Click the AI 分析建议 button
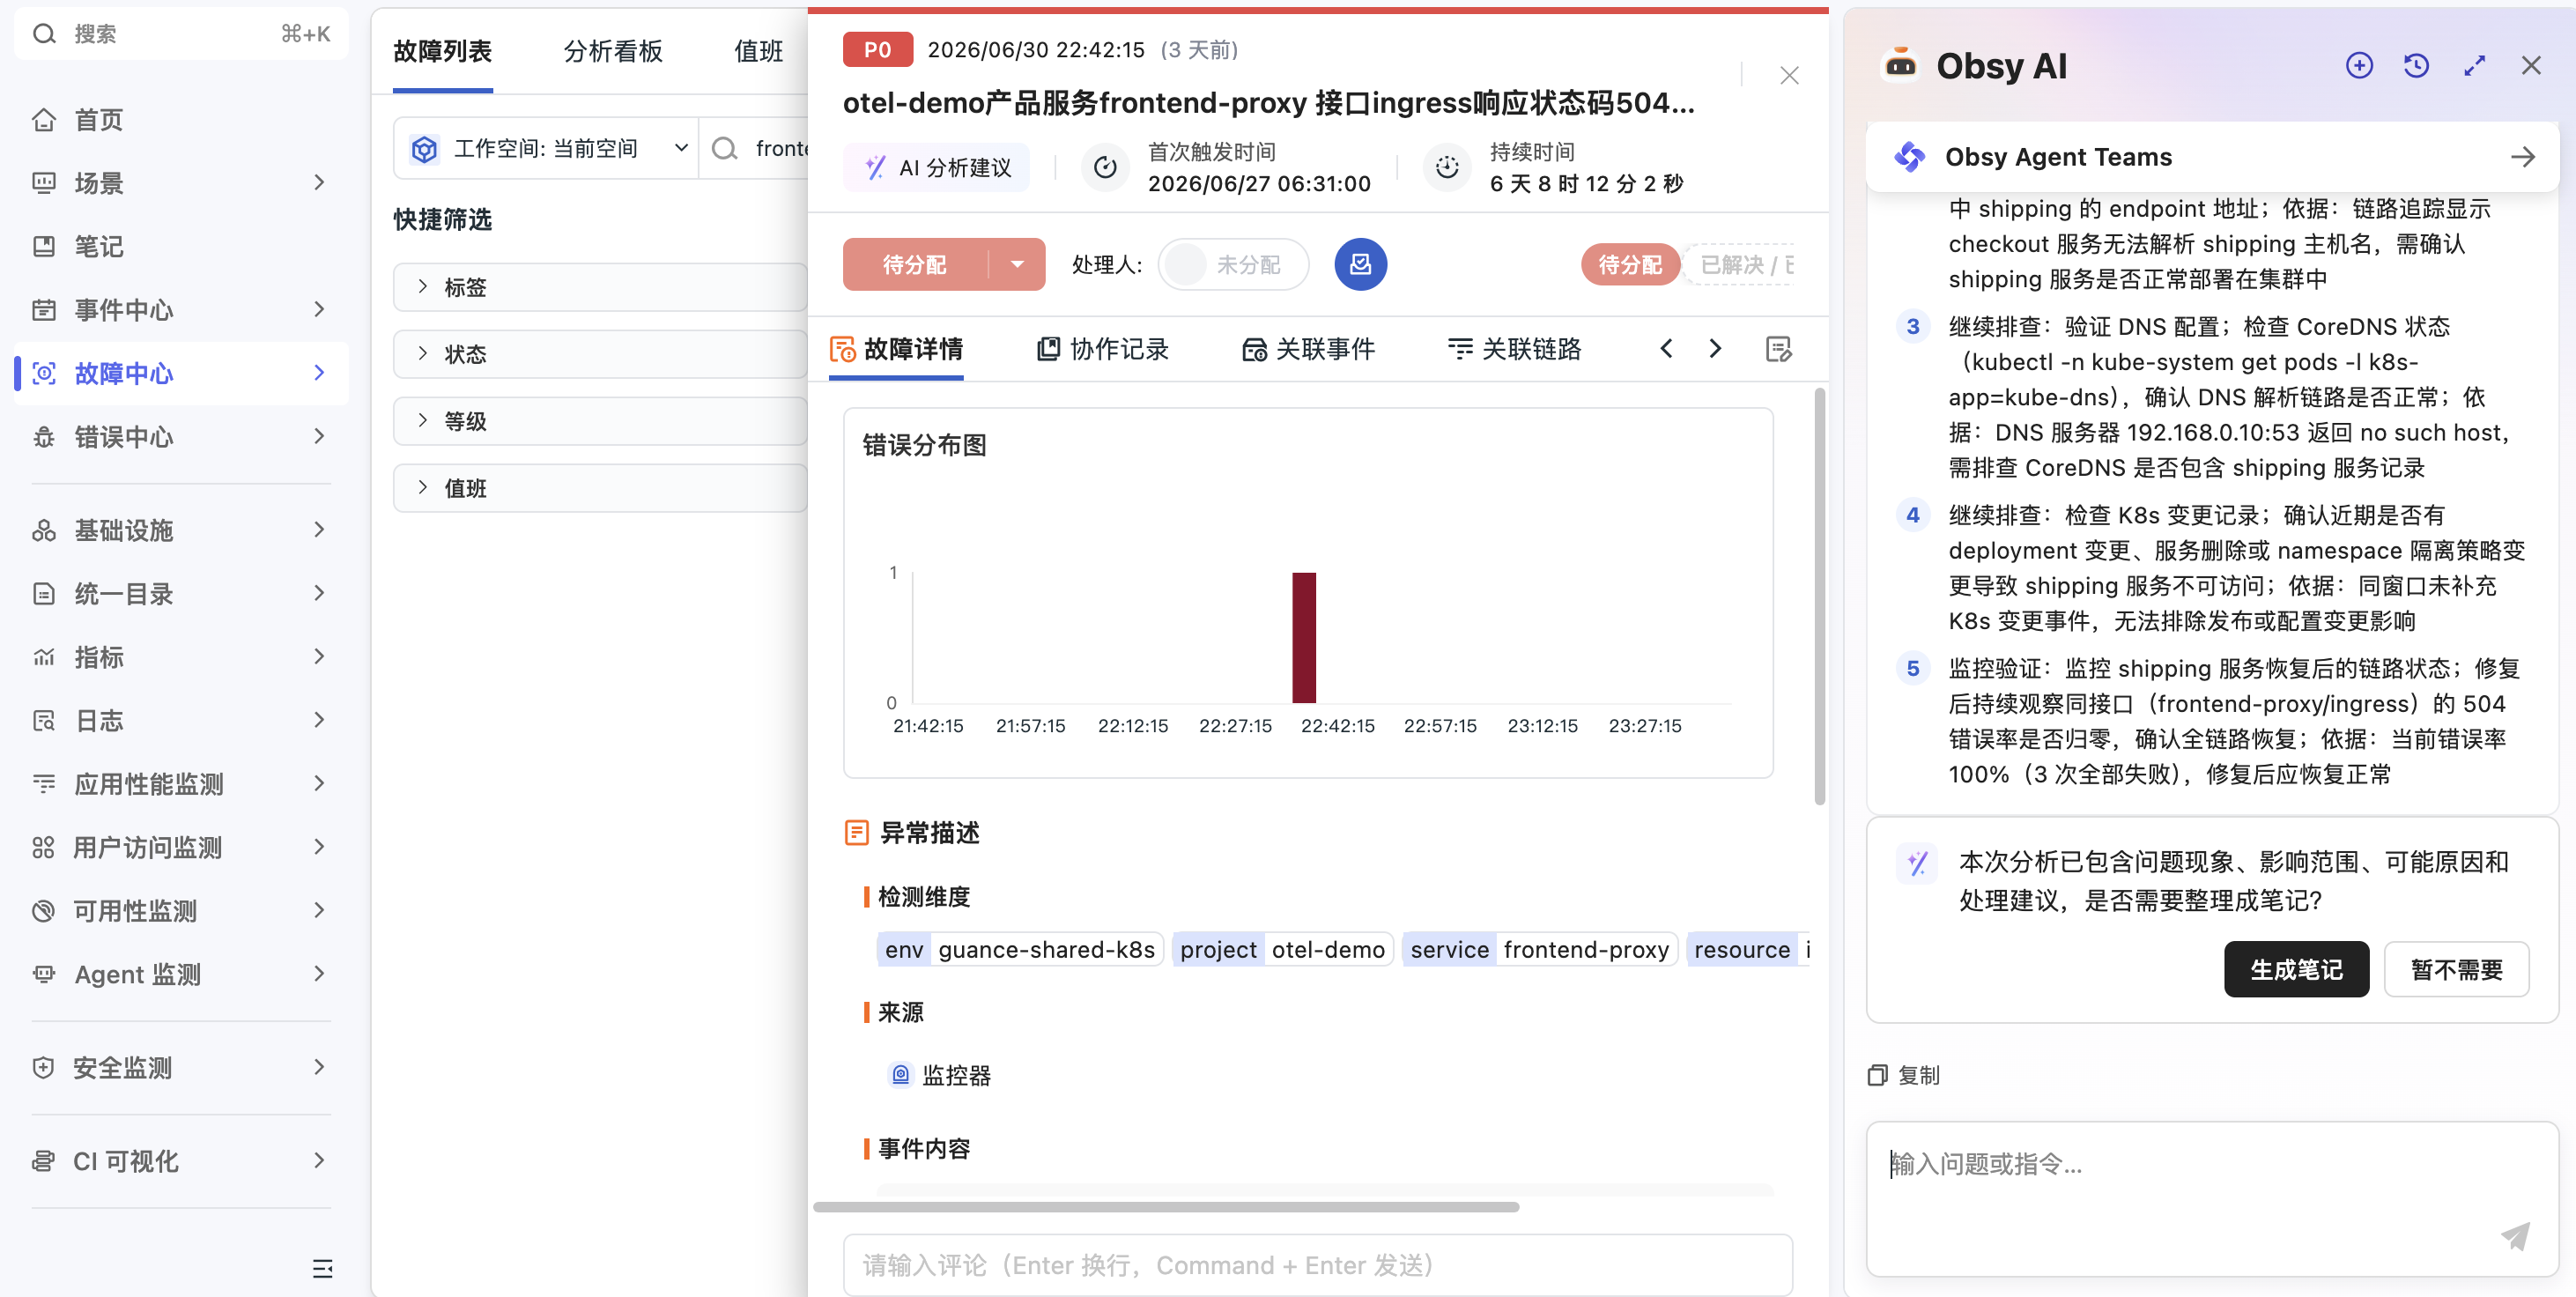Screen dimensions: 2576x1297 point(936,168)
